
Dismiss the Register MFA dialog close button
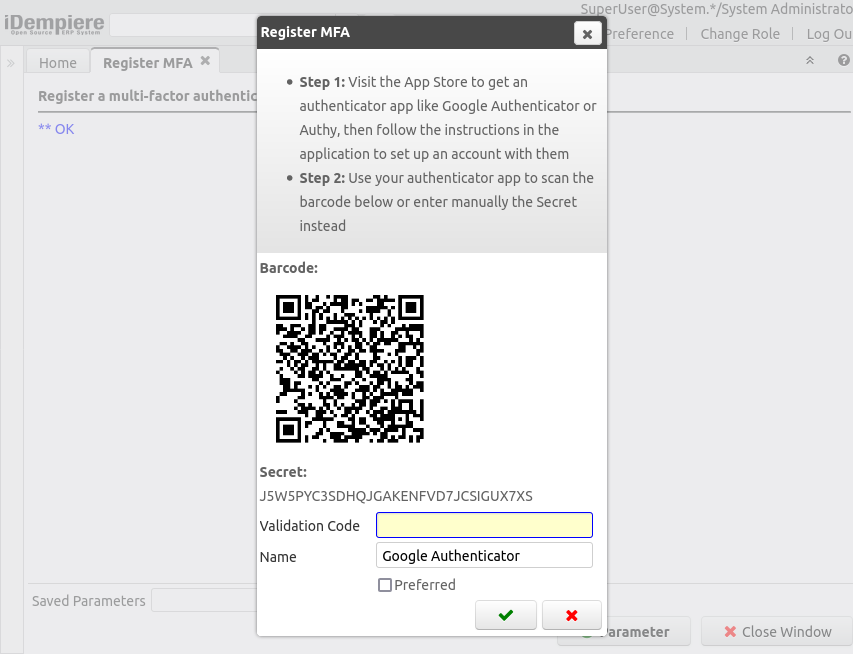(587, 33)
